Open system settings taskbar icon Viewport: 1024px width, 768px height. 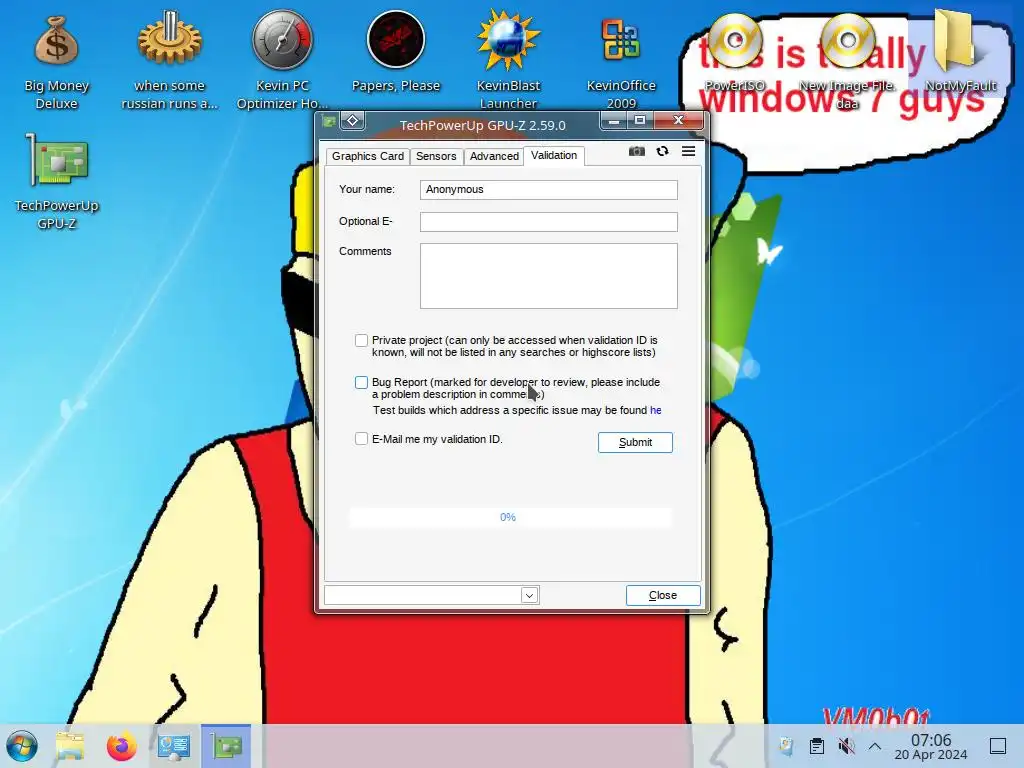tap(173, 746)
